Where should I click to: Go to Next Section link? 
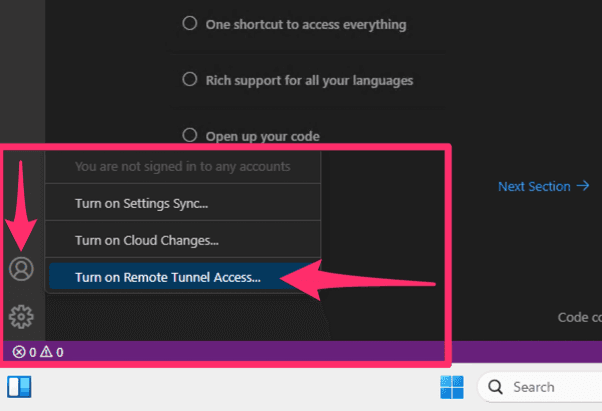pyautogui.click(x=534, y=186)
